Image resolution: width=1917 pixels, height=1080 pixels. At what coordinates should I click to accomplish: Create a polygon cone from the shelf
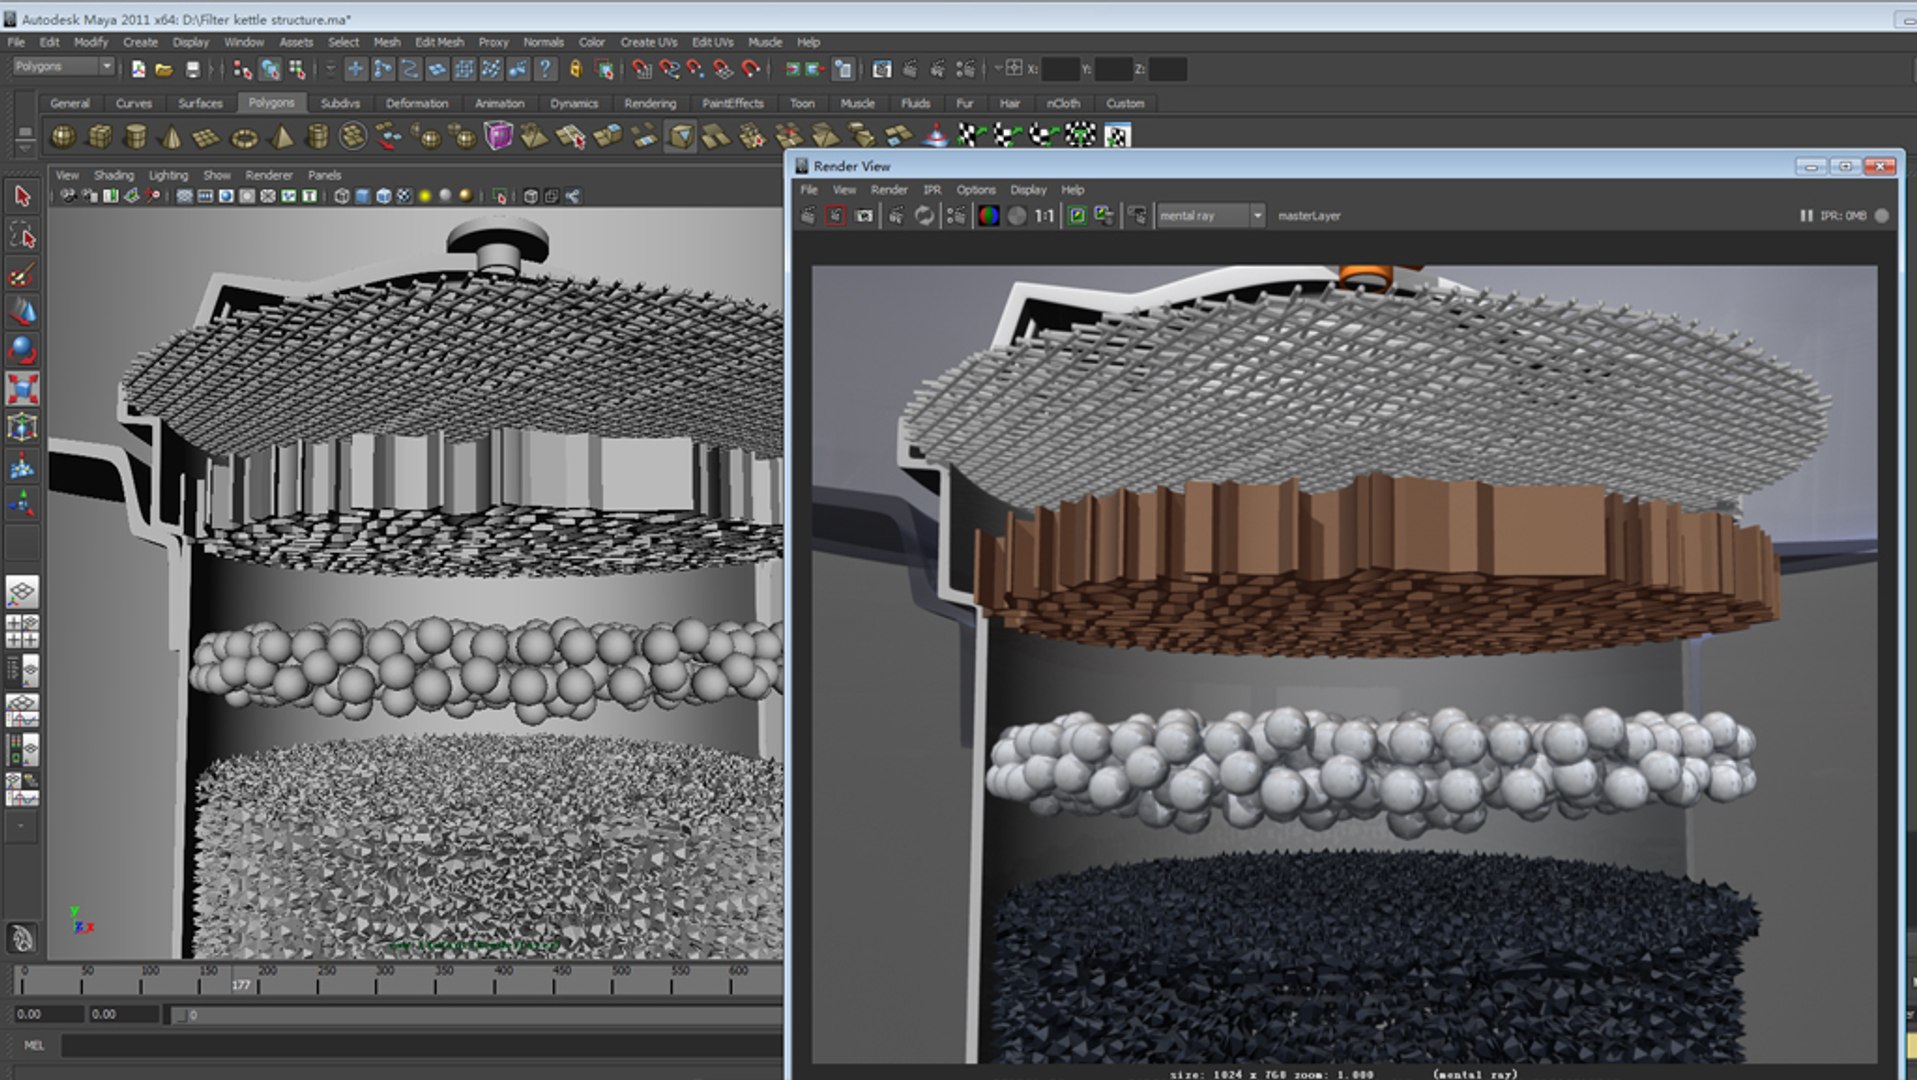click(x=171, y=136)
